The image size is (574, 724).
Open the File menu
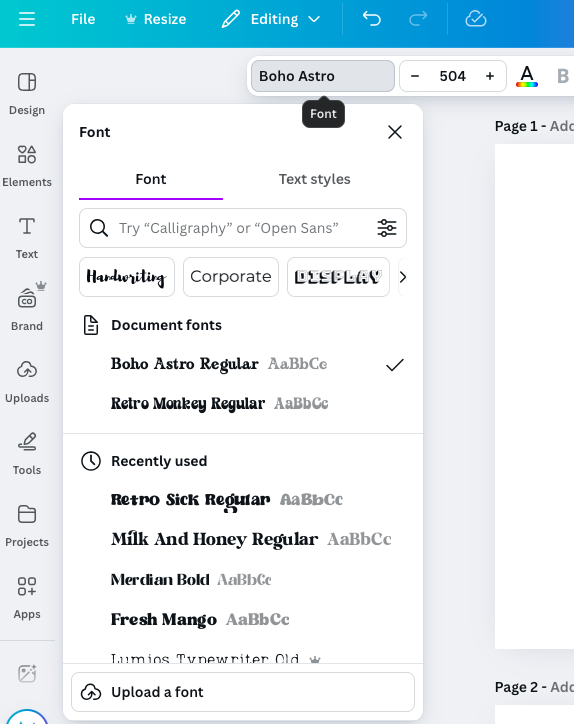tap(83, 19)
